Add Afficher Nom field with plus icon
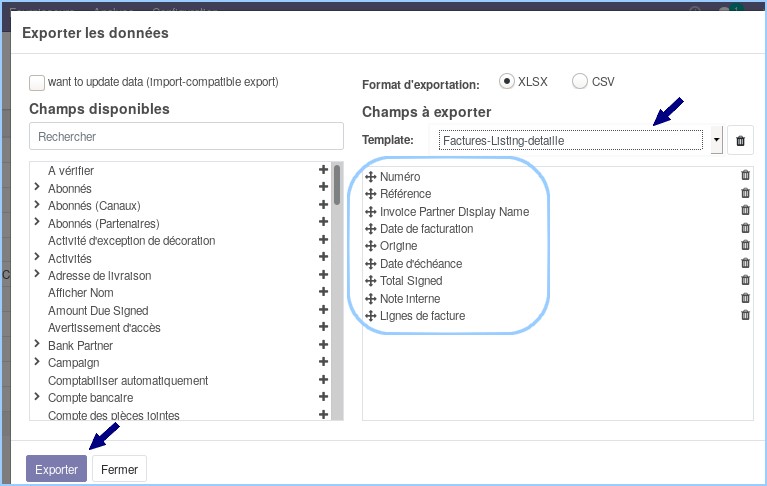Screen dimensions: 767x486 click(323, 292)
